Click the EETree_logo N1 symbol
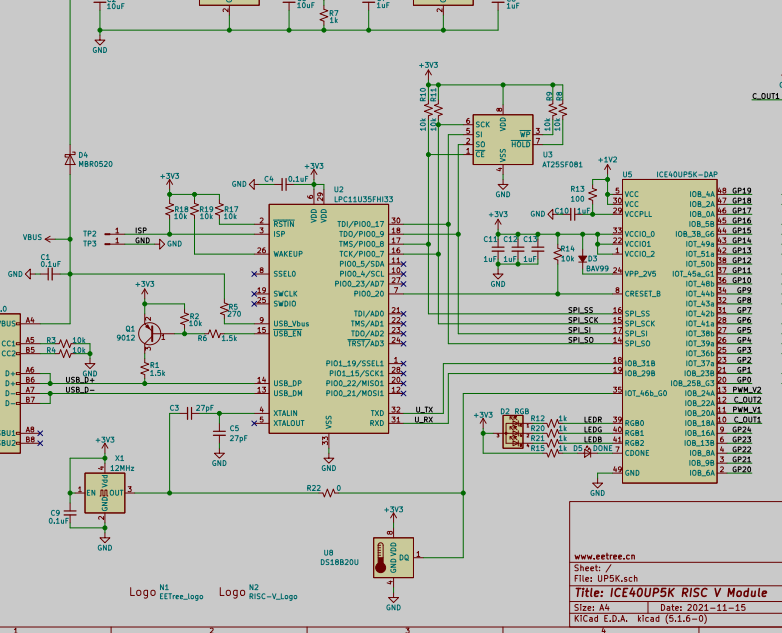 (x=166, y=592)
